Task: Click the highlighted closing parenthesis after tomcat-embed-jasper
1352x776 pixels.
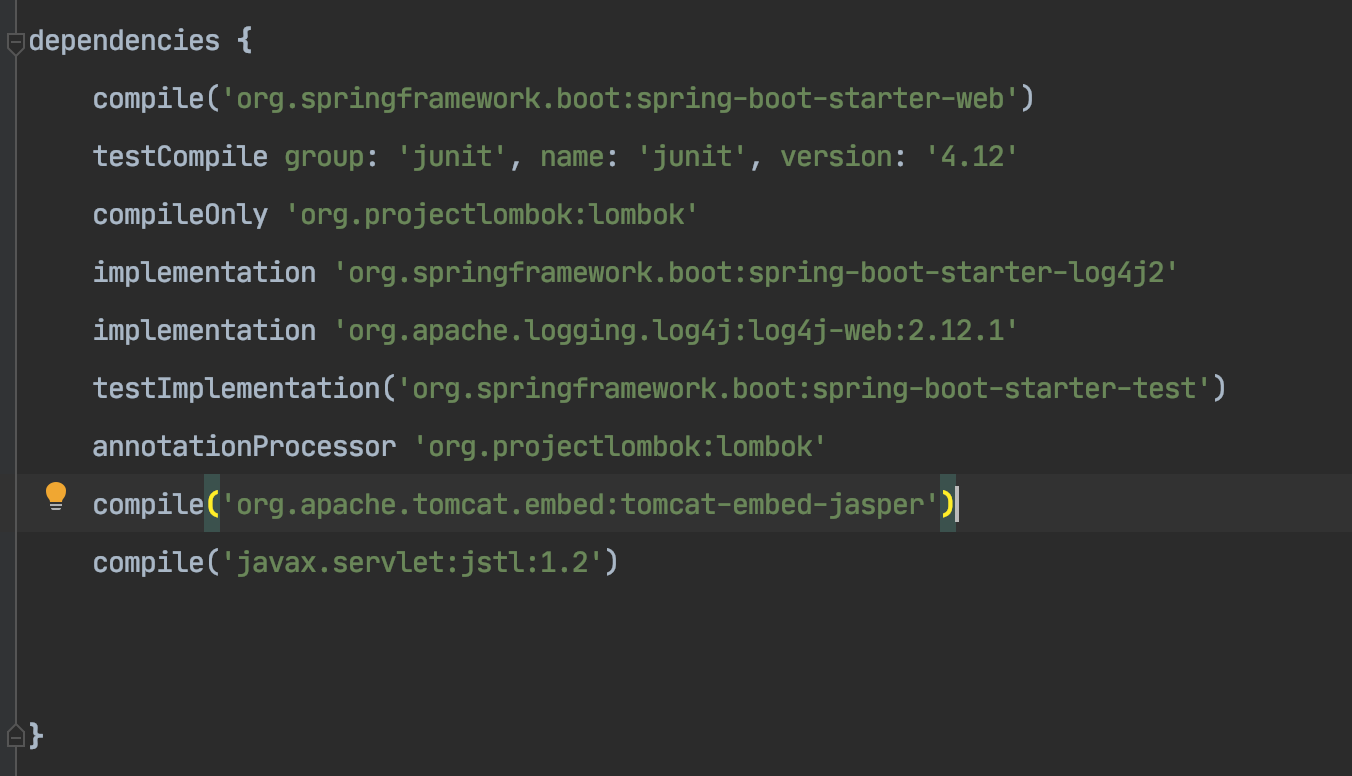Action: [x=947, y=504]
